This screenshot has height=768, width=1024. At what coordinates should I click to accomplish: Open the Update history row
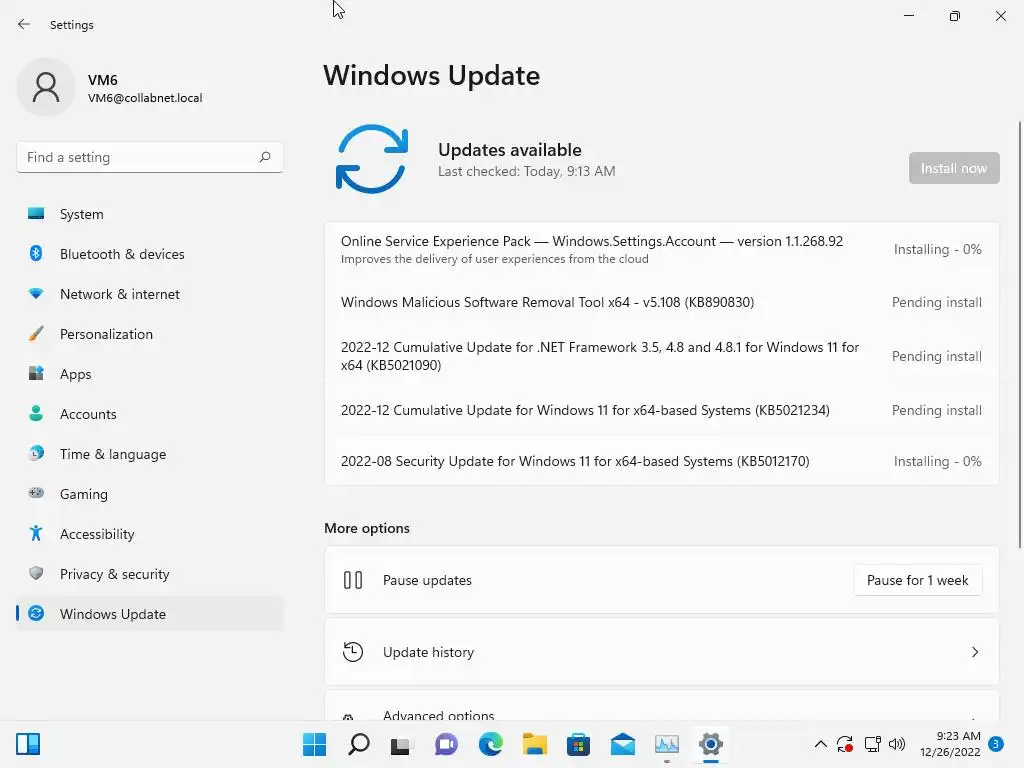[662, 652]
